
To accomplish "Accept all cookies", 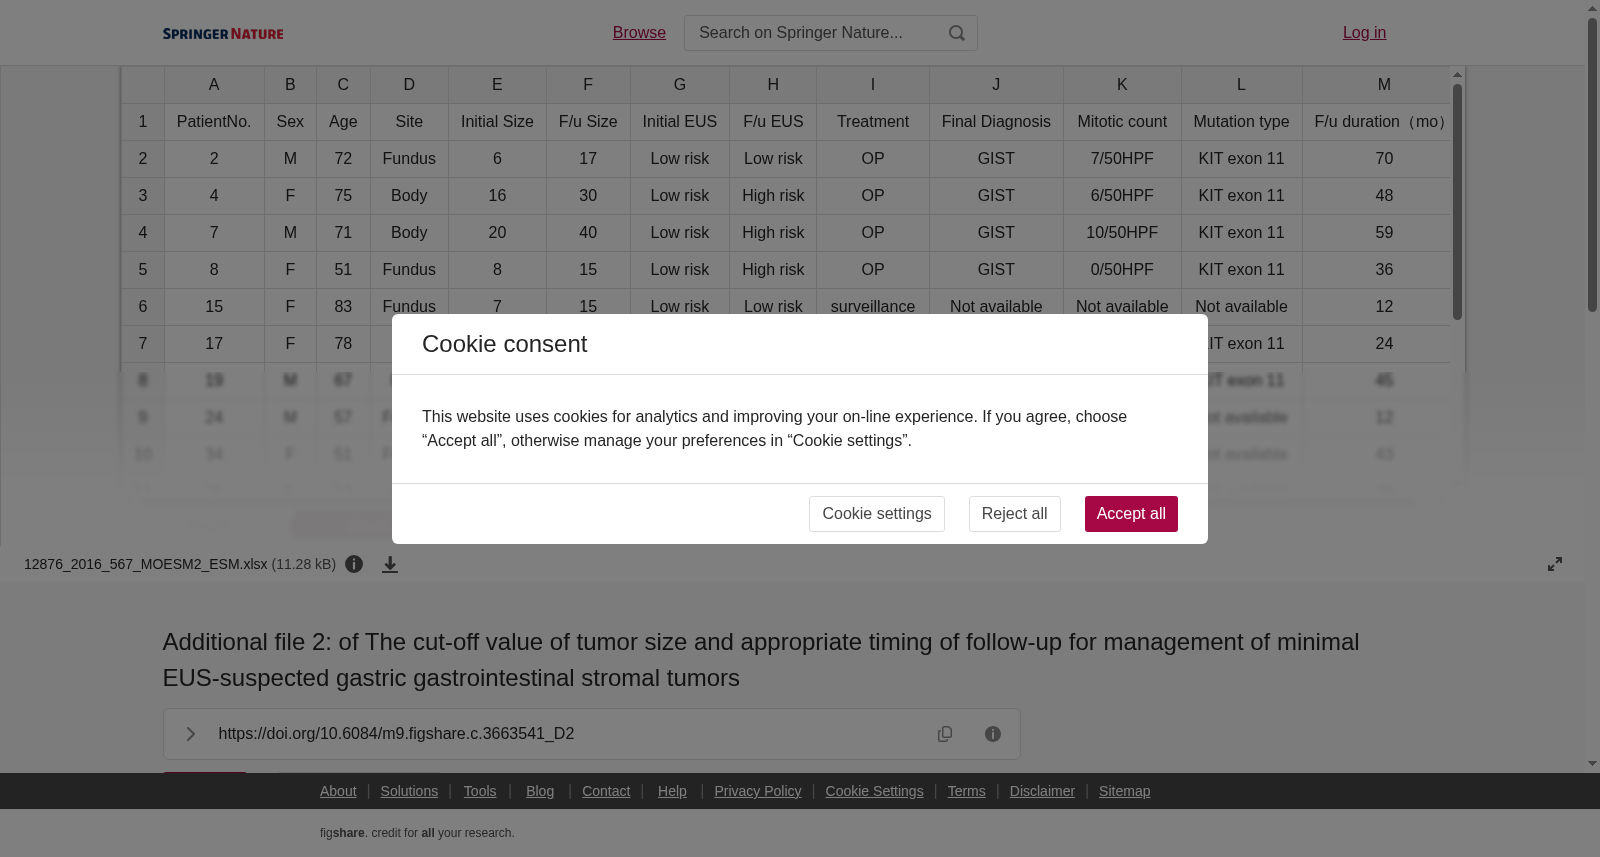I will [x=1131, y=514].
